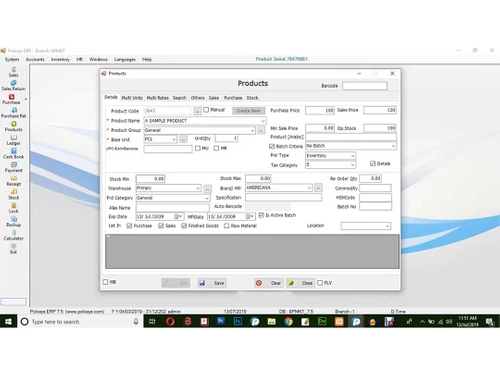Expand the Product Name dropdown
Screen dimensions: 500x375
[263, 121]
